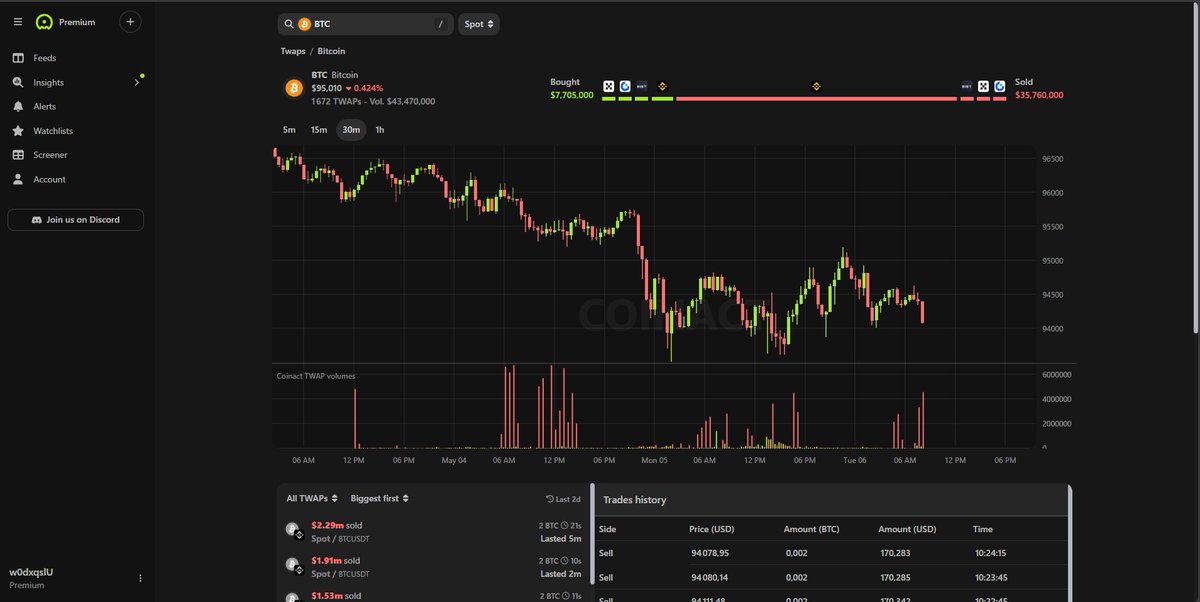This screenshot has height=602, width=1200.
Task: Open the Feeds sidebar item
Action: [x=44, y=58]
